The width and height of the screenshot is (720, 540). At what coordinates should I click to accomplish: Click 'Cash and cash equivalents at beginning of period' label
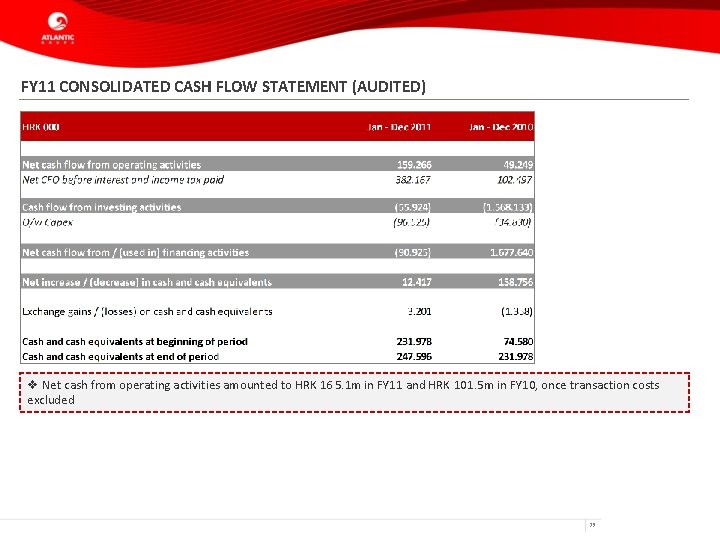click(135, 342)
